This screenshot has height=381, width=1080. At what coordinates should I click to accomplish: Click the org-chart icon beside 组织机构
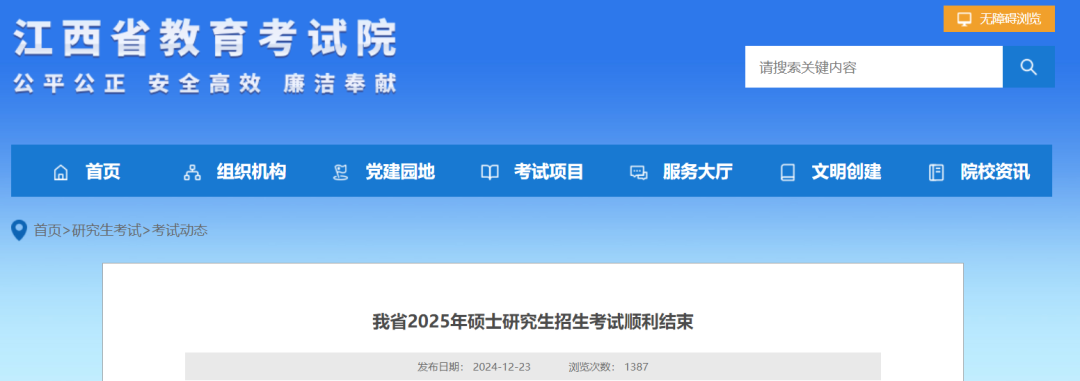pyautogui.click(x=192, y=172)
